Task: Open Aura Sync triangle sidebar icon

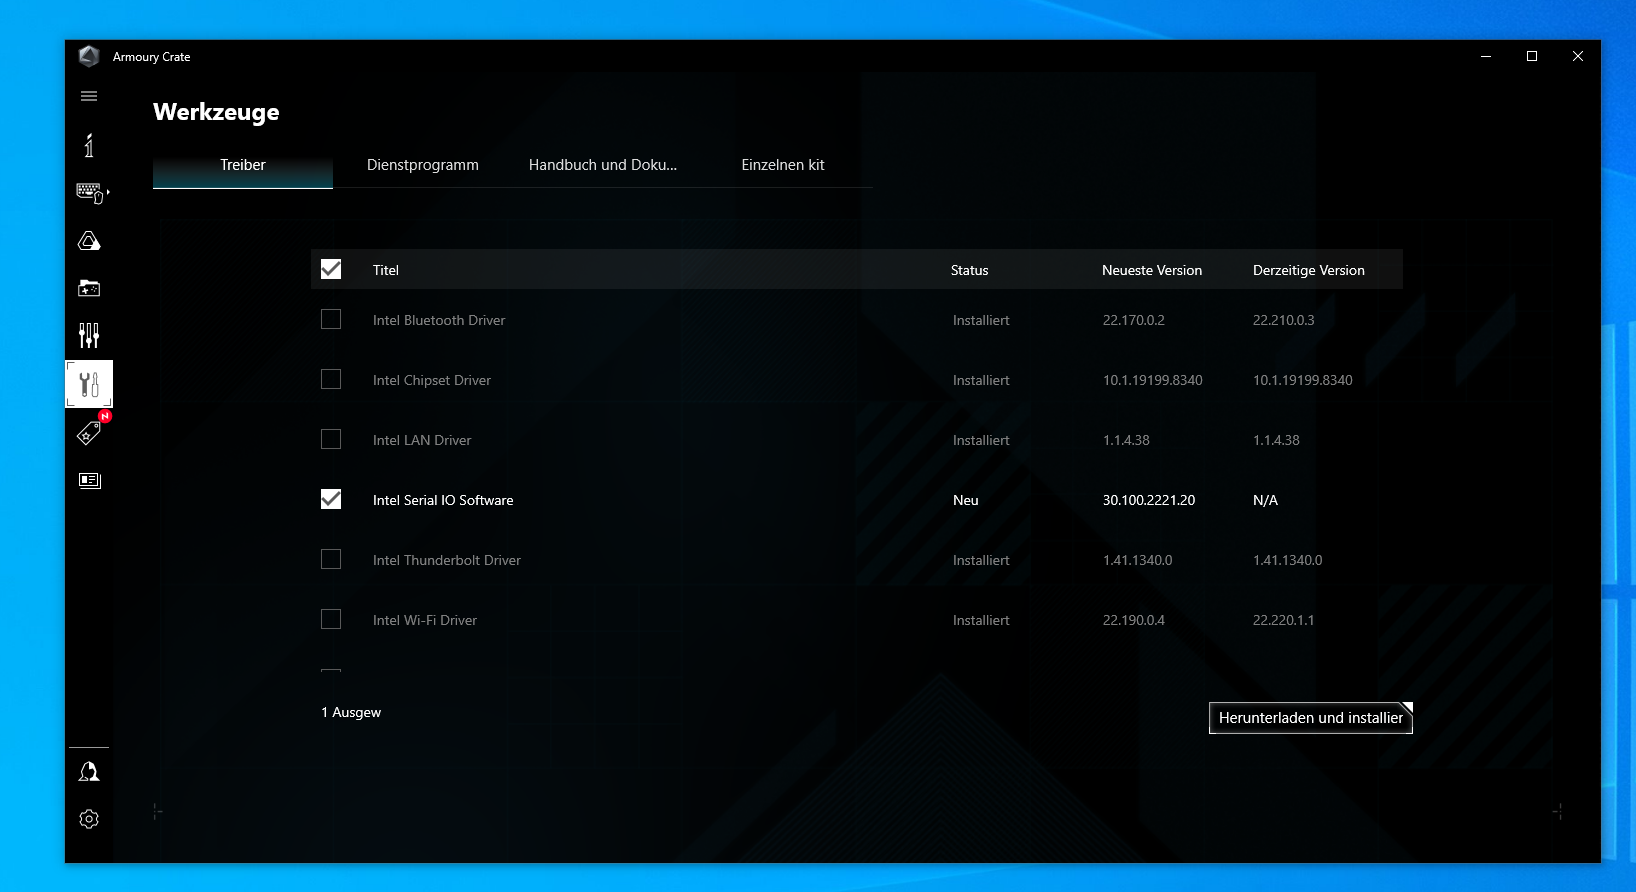Action: [89, 241]
